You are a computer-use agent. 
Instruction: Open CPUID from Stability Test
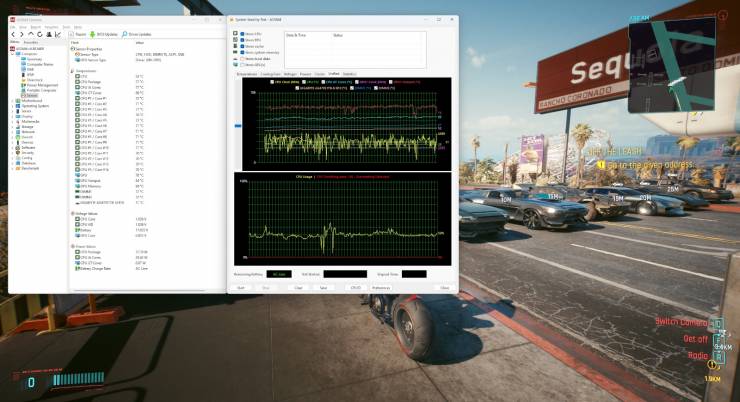click(x=355, y=287)
